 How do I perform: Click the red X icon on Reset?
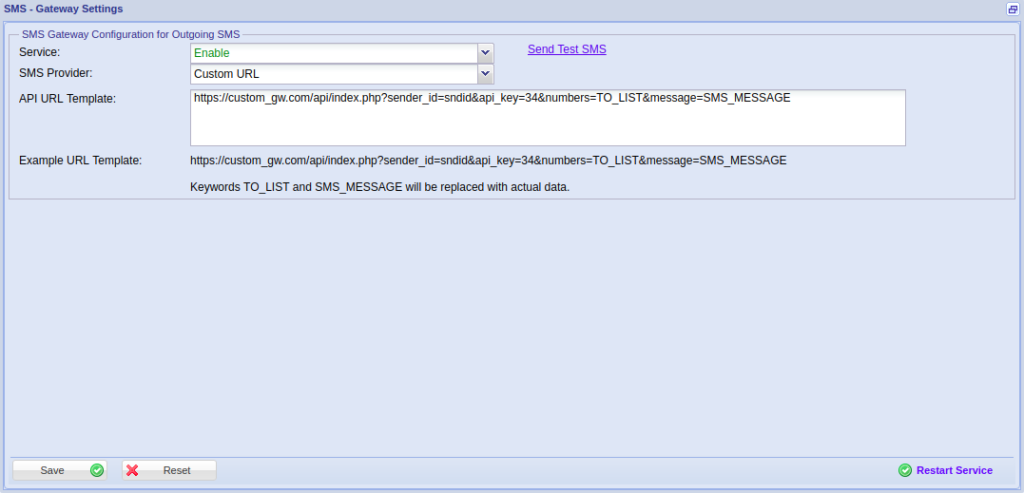click(132, 470)
